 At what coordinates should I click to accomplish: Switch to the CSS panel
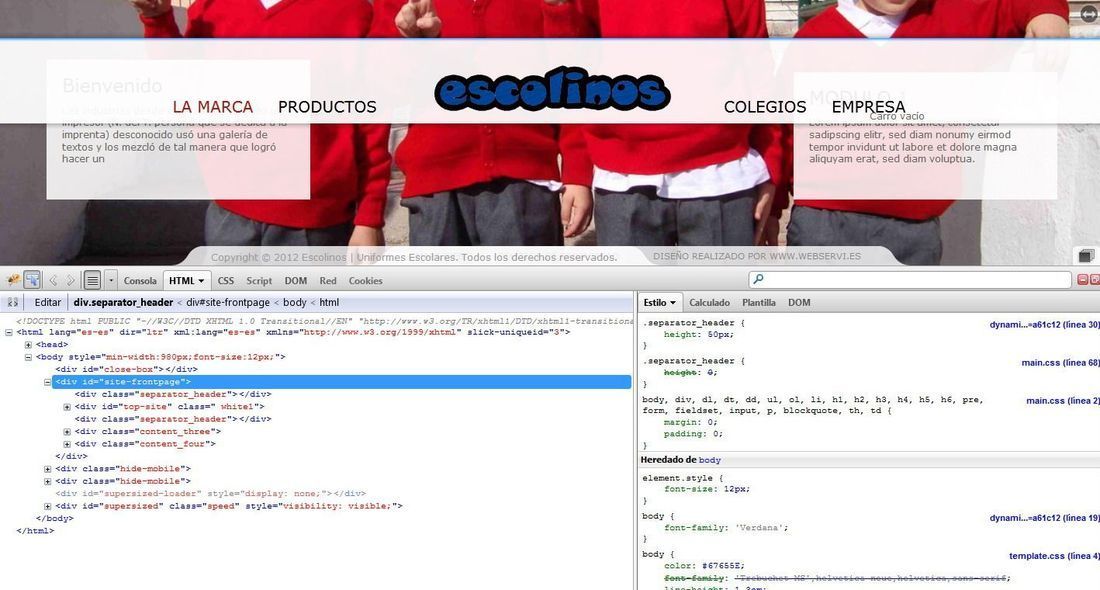226,281
